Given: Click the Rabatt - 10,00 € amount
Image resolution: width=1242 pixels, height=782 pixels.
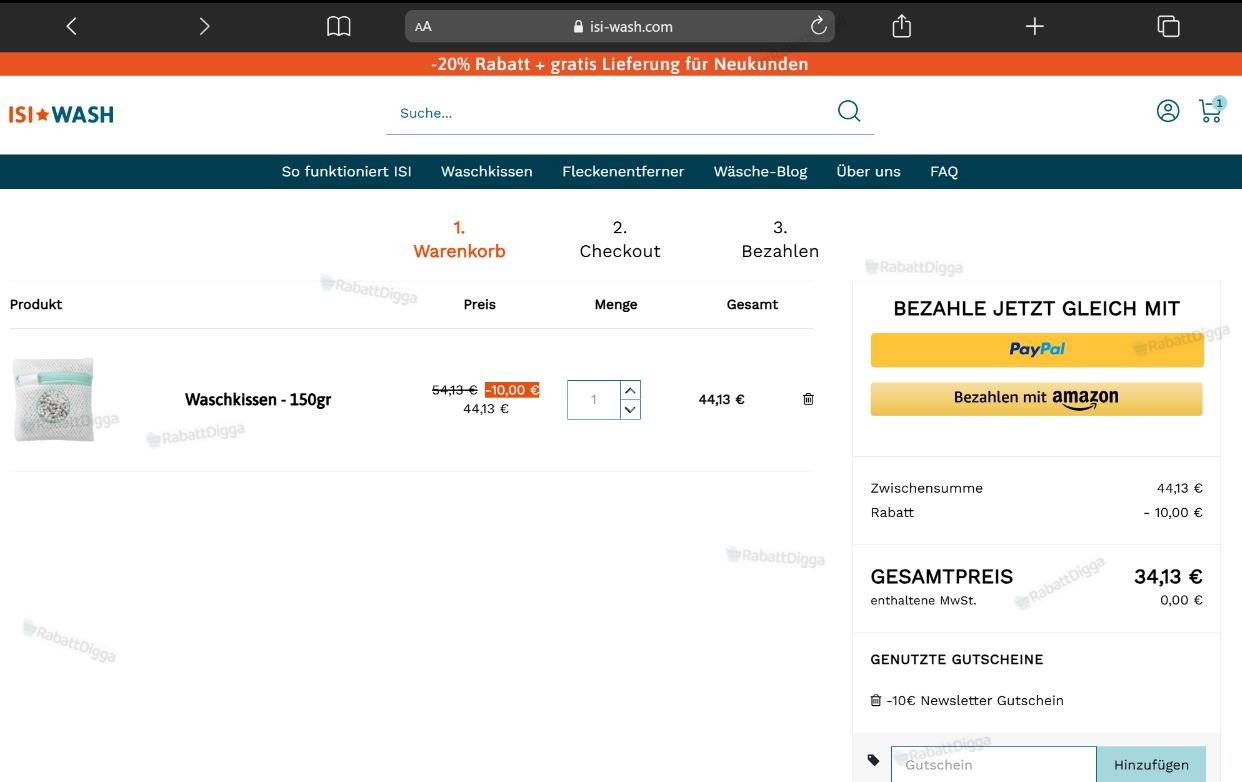Looking at the screenshot, I should 1173,512.
